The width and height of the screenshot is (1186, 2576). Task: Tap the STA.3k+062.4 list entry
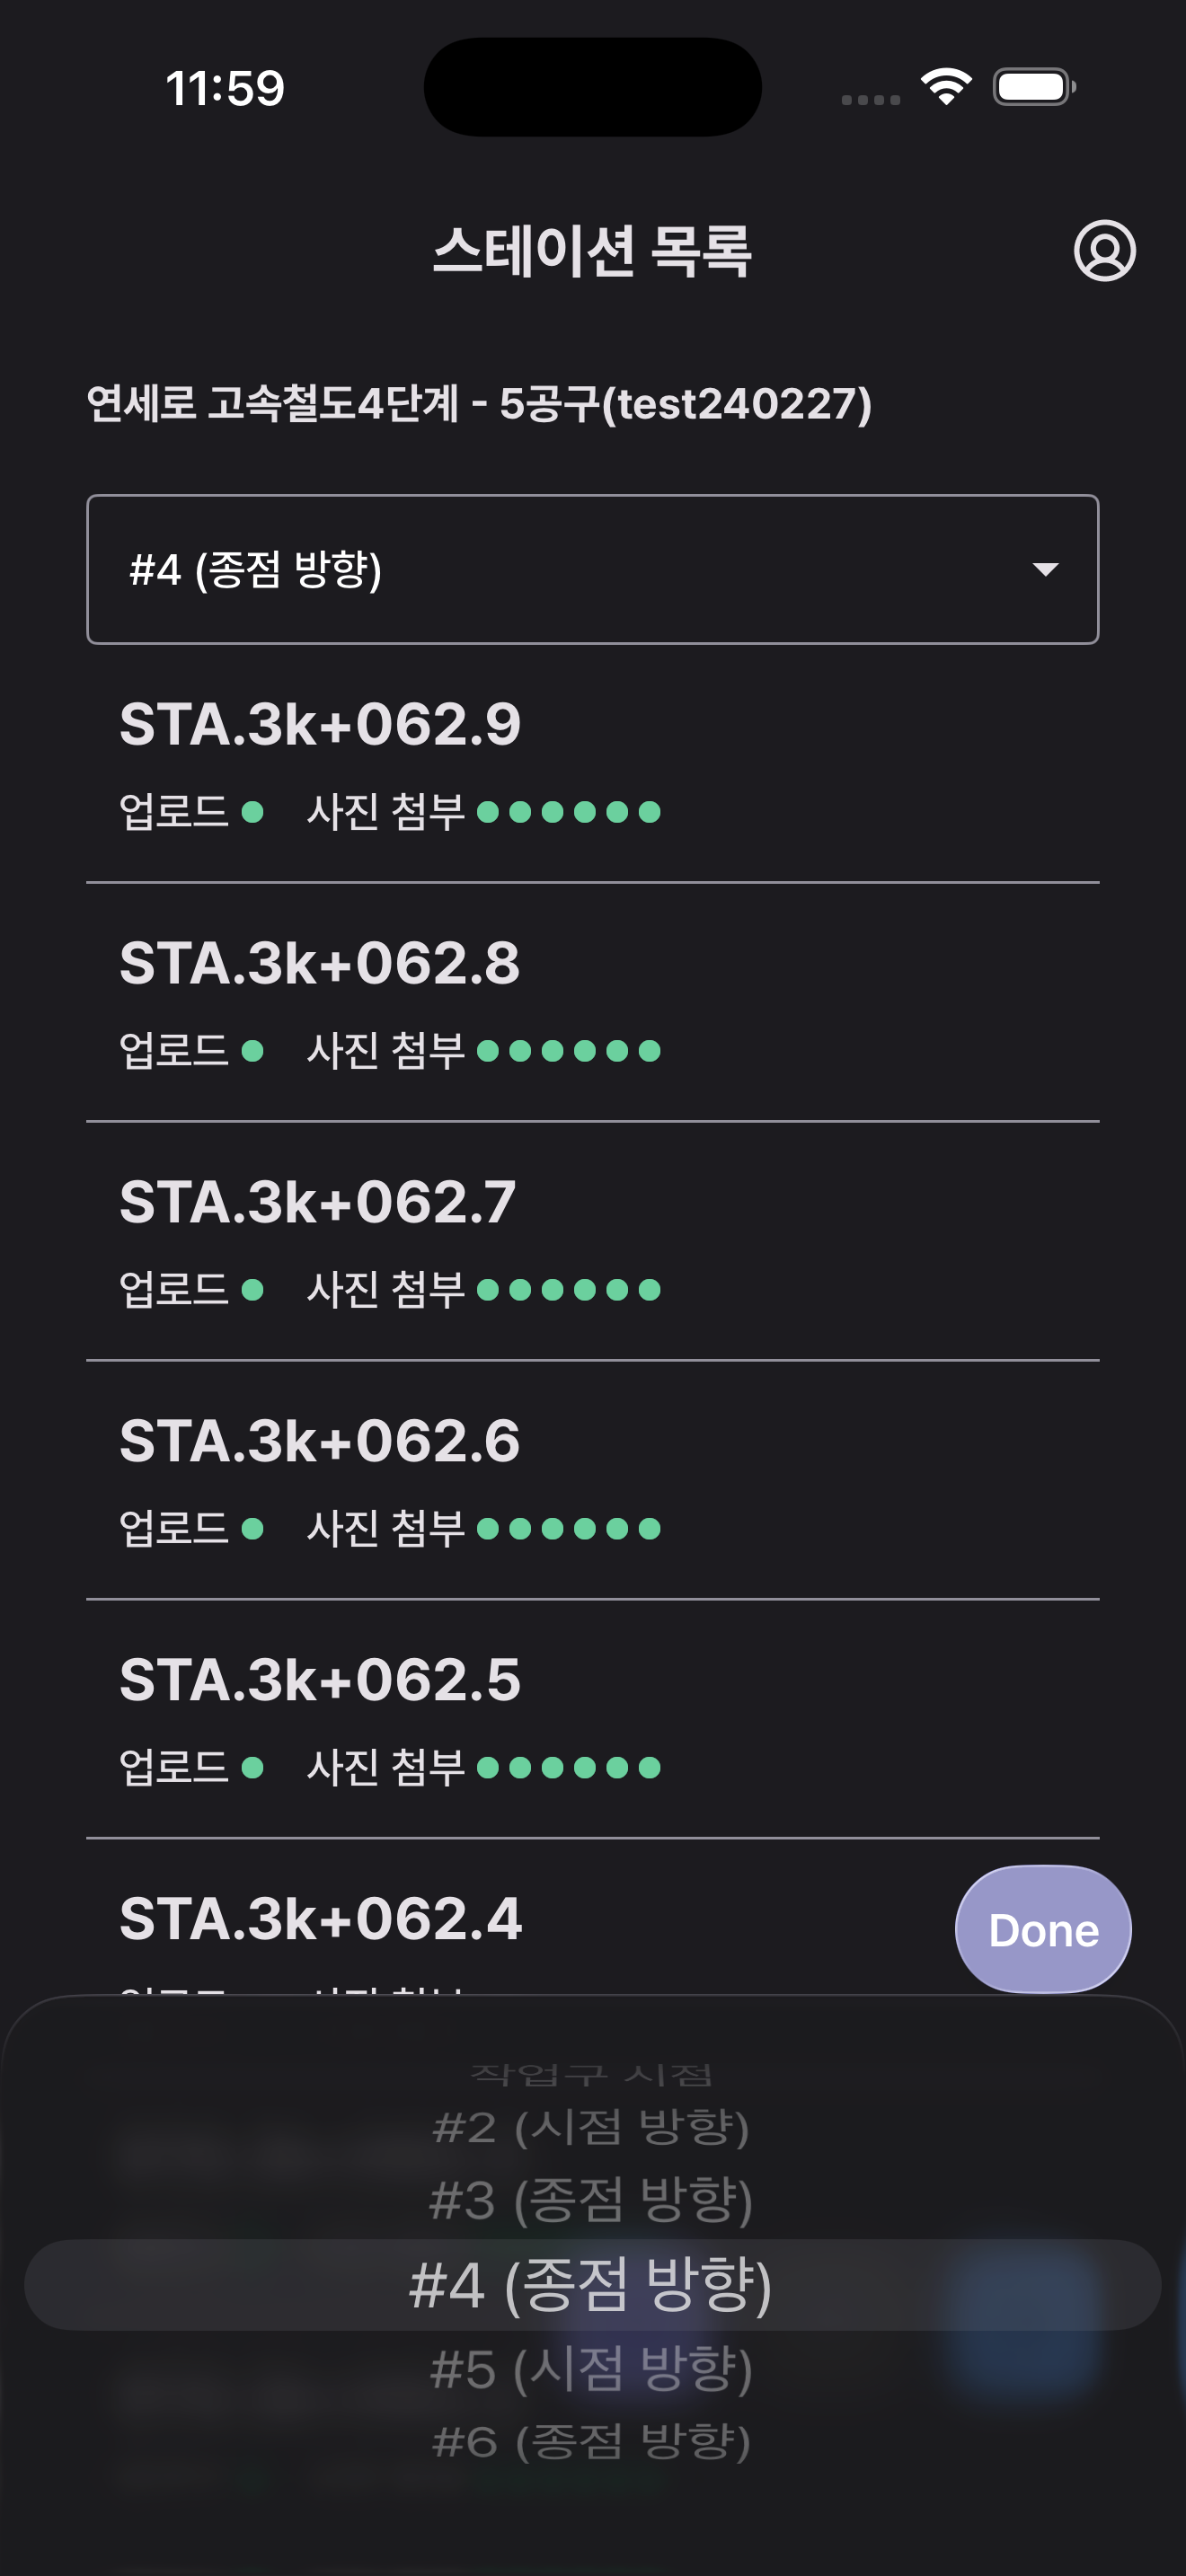320,1919
